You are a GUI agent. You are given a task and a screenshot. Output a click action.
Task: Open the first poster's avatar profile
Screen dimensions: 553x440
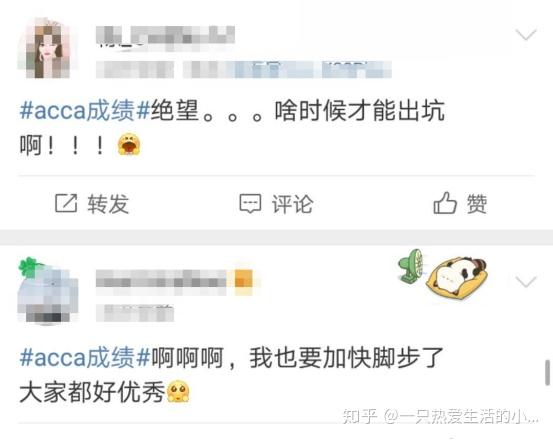pos(48,48)
